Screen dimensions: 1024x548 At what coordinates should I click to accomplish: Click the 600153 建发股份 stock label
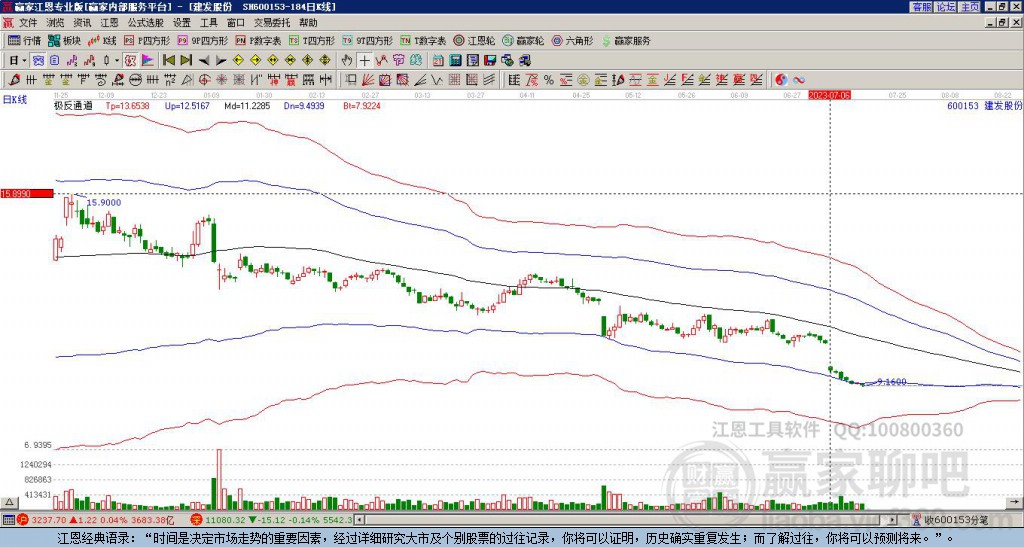click(984, 105)
